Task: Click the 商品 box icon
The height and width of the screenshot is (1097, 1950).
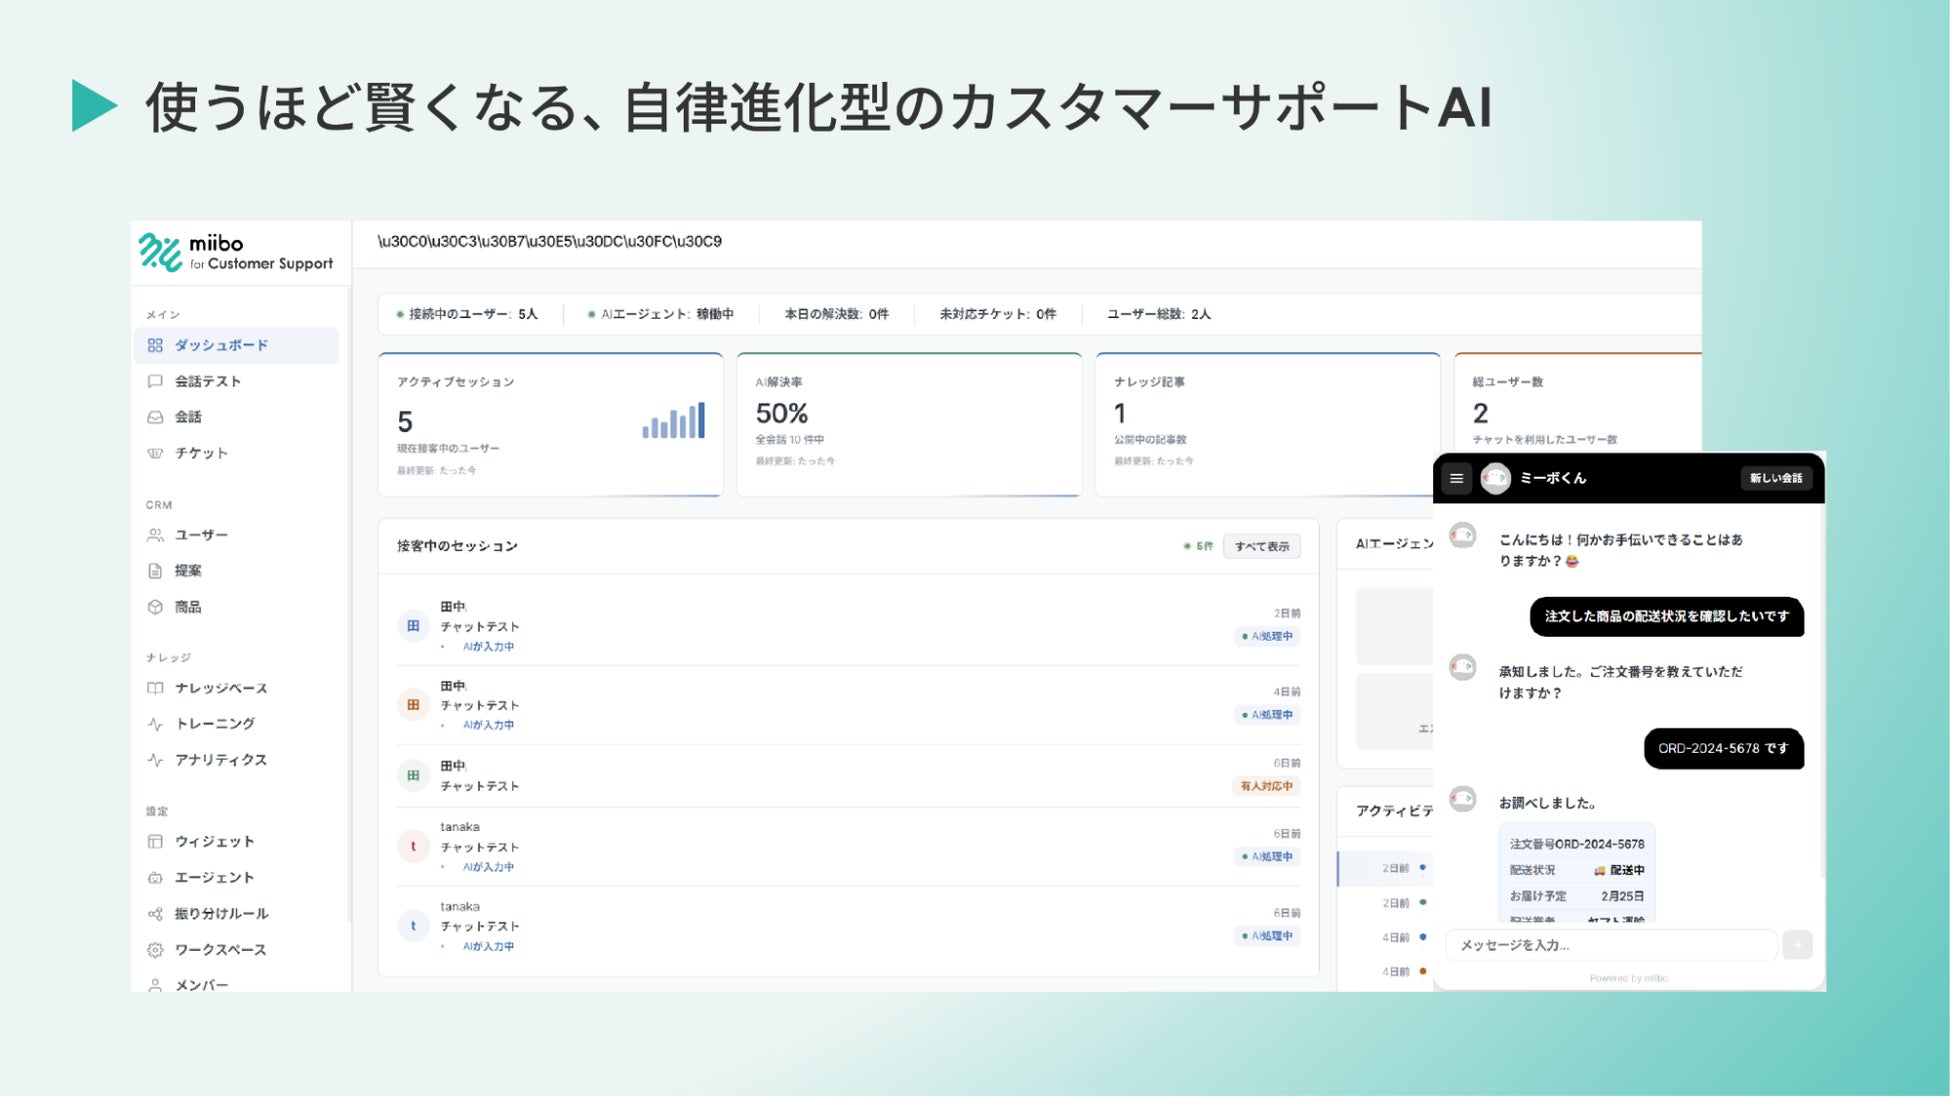Action: [155, 607]
